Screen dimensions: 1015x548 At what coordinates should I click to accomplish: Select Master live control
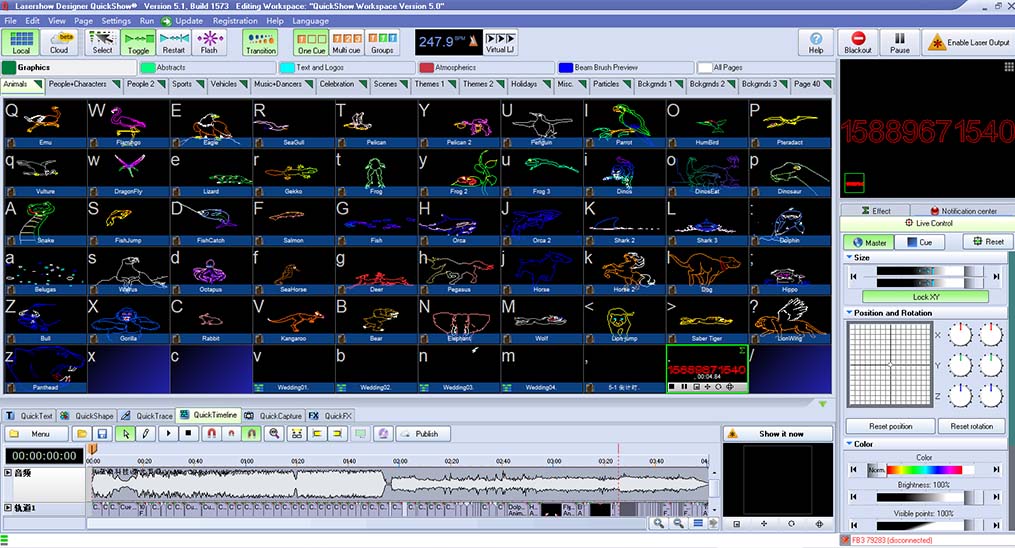(868, 242)
